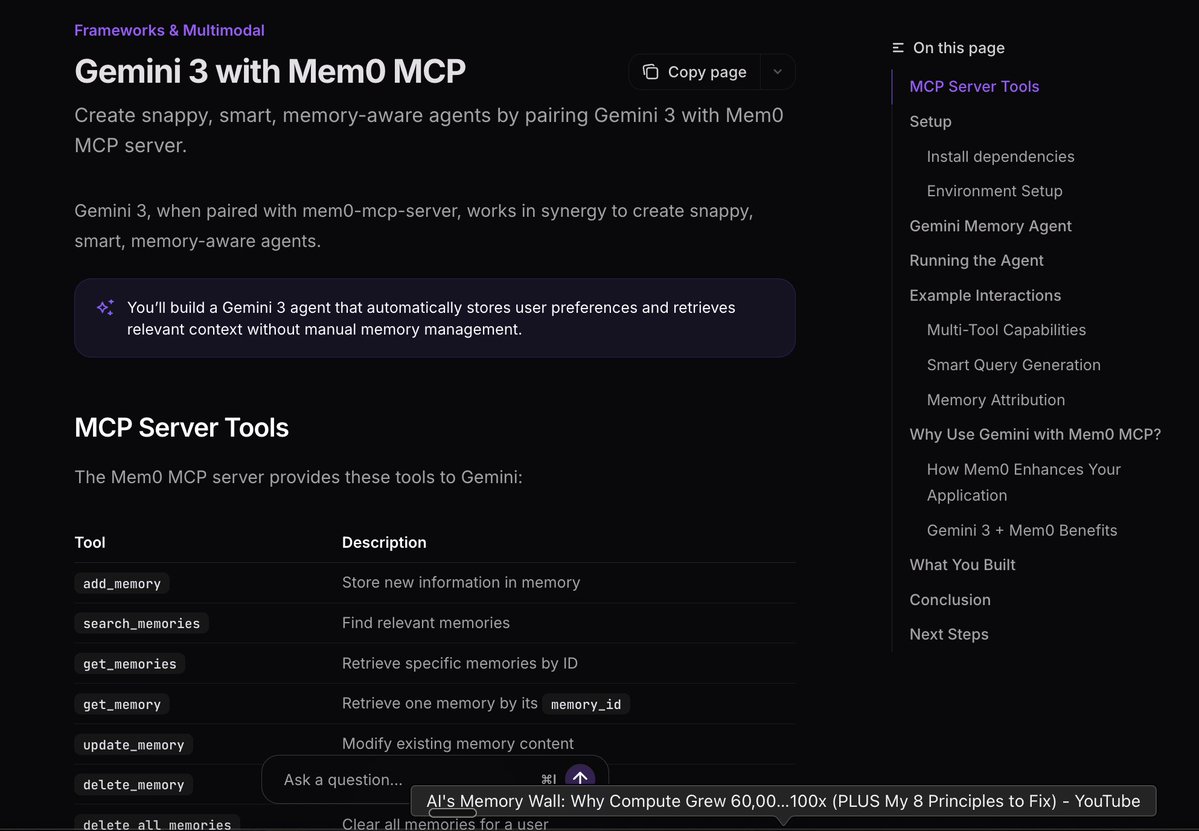Click the update_memory tool code label
This screenshot has width=1199, height=831.
click(x=133, y=745)
